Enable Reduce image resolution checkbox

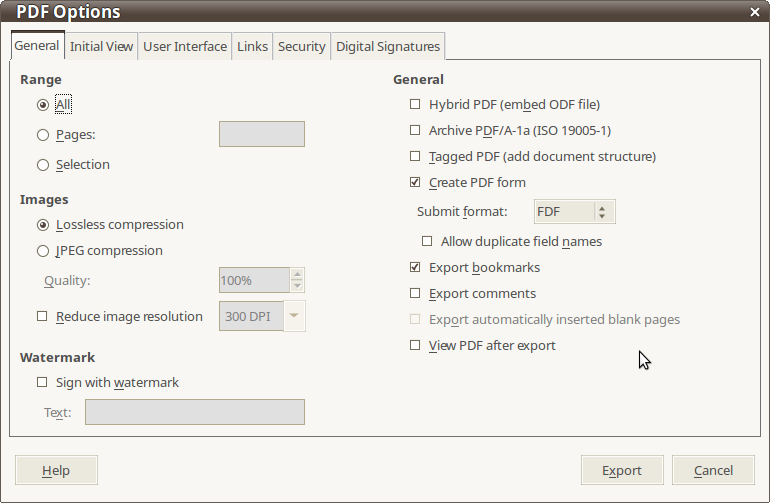42,316
